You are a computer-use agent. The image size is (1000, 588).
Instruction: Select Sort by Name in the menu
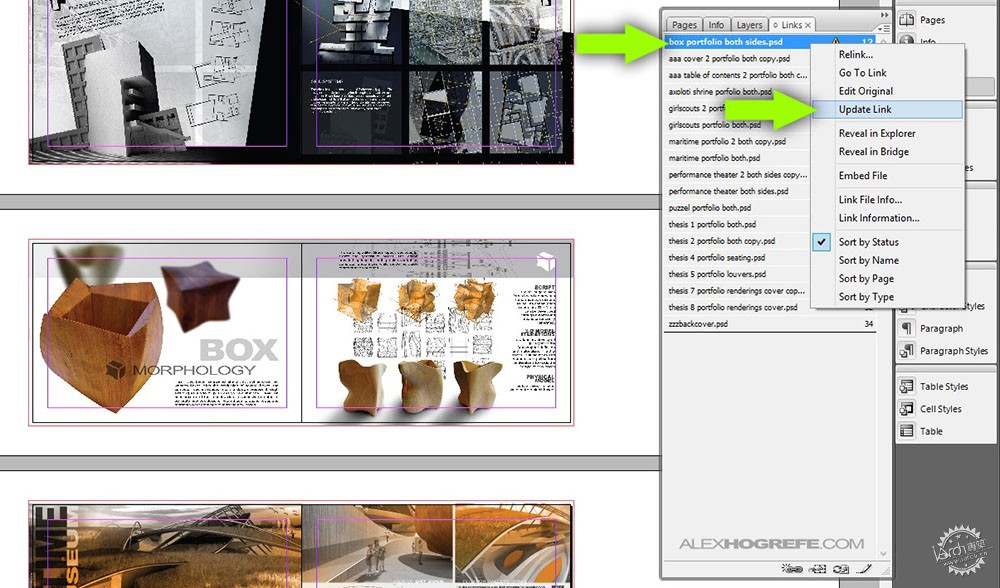tap(869, 260)
